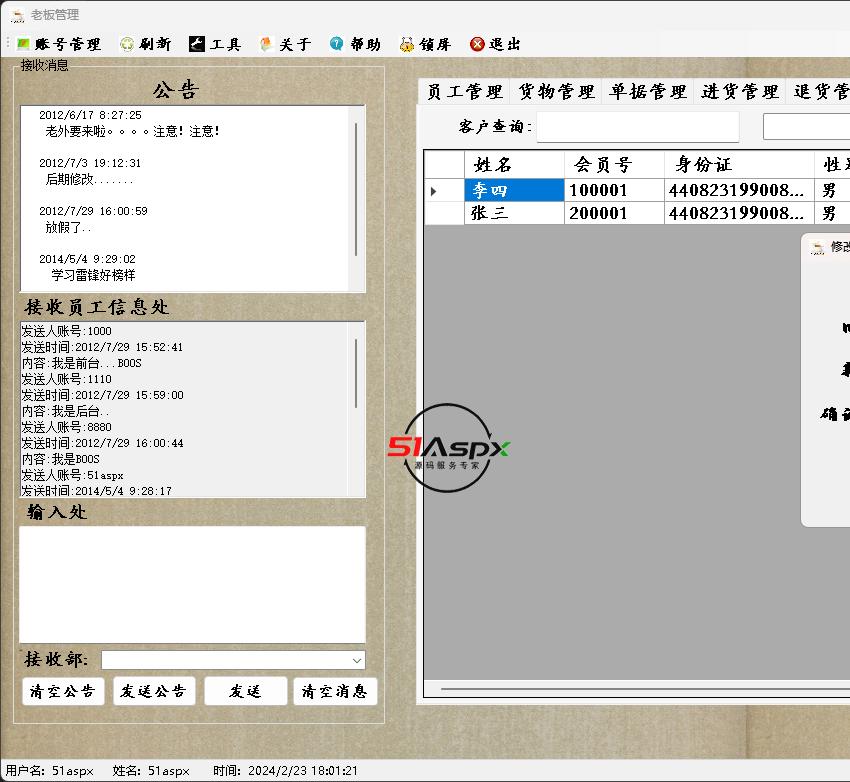This screenshot has width=850, height=782.
Task: Click the 后期修改 announcement line
Action: click(89, 179)
